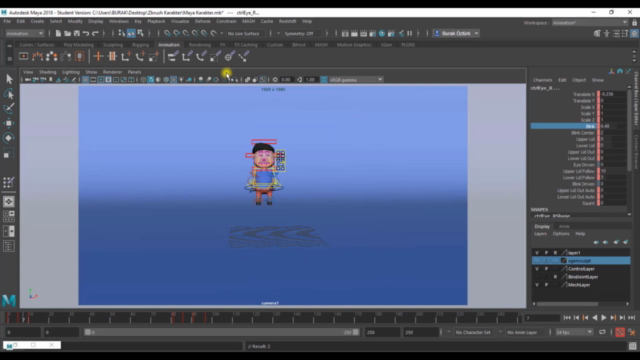Open the Burak Öztürk account dropdown
Screen dimensions: 640x360
(x=456, y=33)
